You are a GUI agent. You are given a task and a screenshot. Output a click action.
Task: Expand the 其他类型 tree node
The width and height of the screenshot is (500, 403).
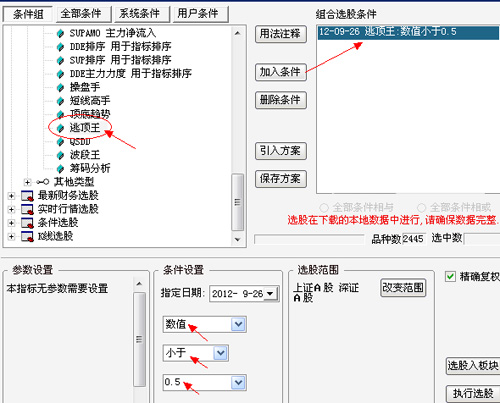[27, 182]
